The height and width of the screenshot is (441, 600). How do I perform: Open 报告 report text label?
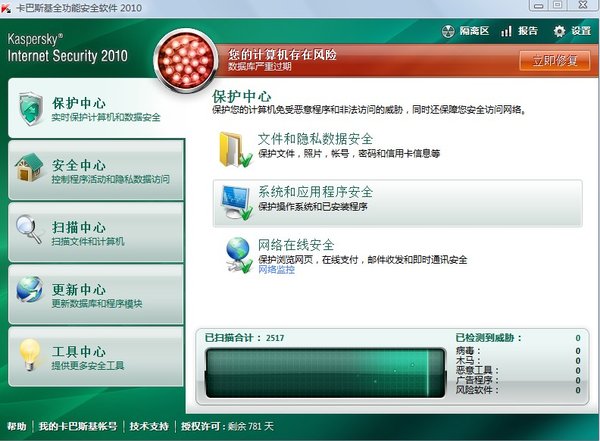[x=528, y=31]
